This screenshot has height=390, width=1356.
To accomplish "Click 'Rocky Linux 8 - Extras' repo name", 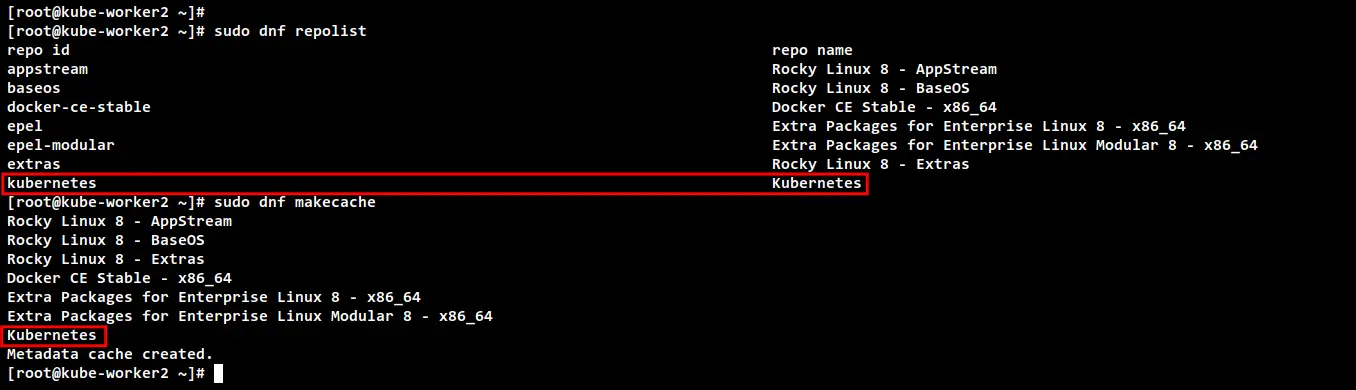I will [871, 164].
